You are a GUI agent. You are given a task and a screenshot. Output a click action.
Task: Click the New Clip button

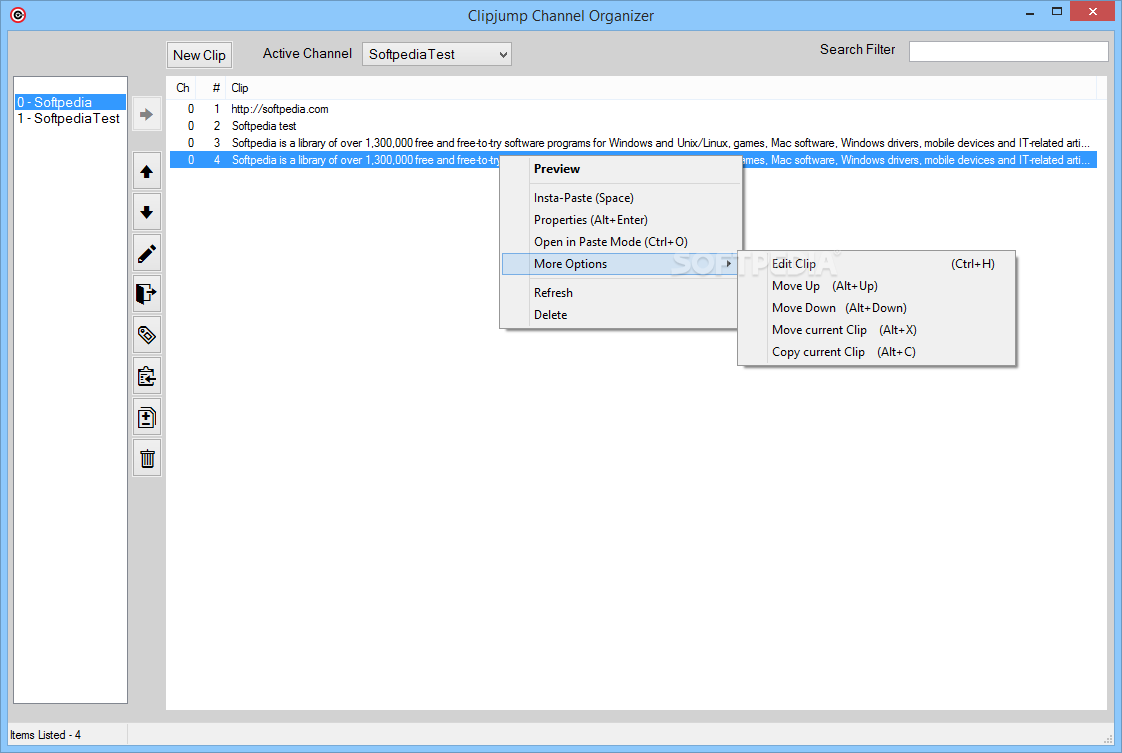pyautogui.click(x=199, y=55)
